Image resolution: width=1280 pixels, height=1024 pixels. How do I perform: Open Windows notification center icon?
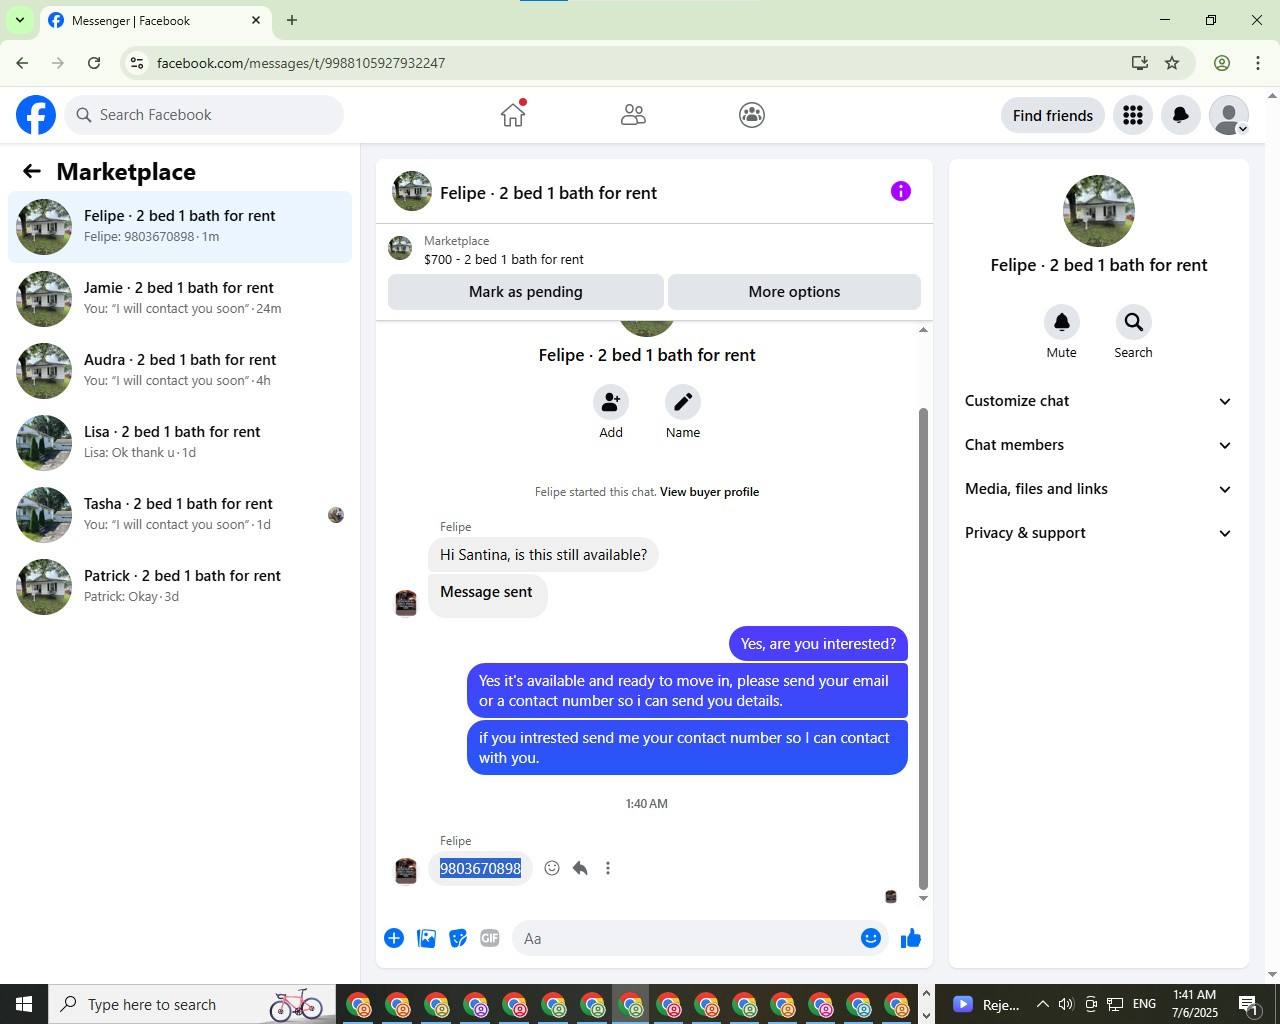pos(1248,1004)
